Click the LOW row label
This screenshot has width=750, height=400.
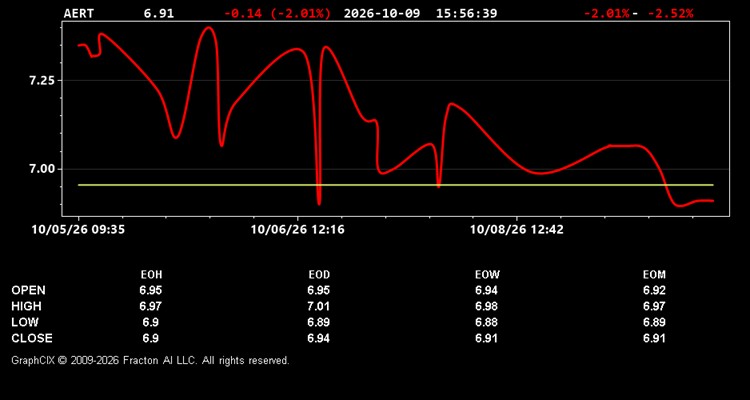25,322
